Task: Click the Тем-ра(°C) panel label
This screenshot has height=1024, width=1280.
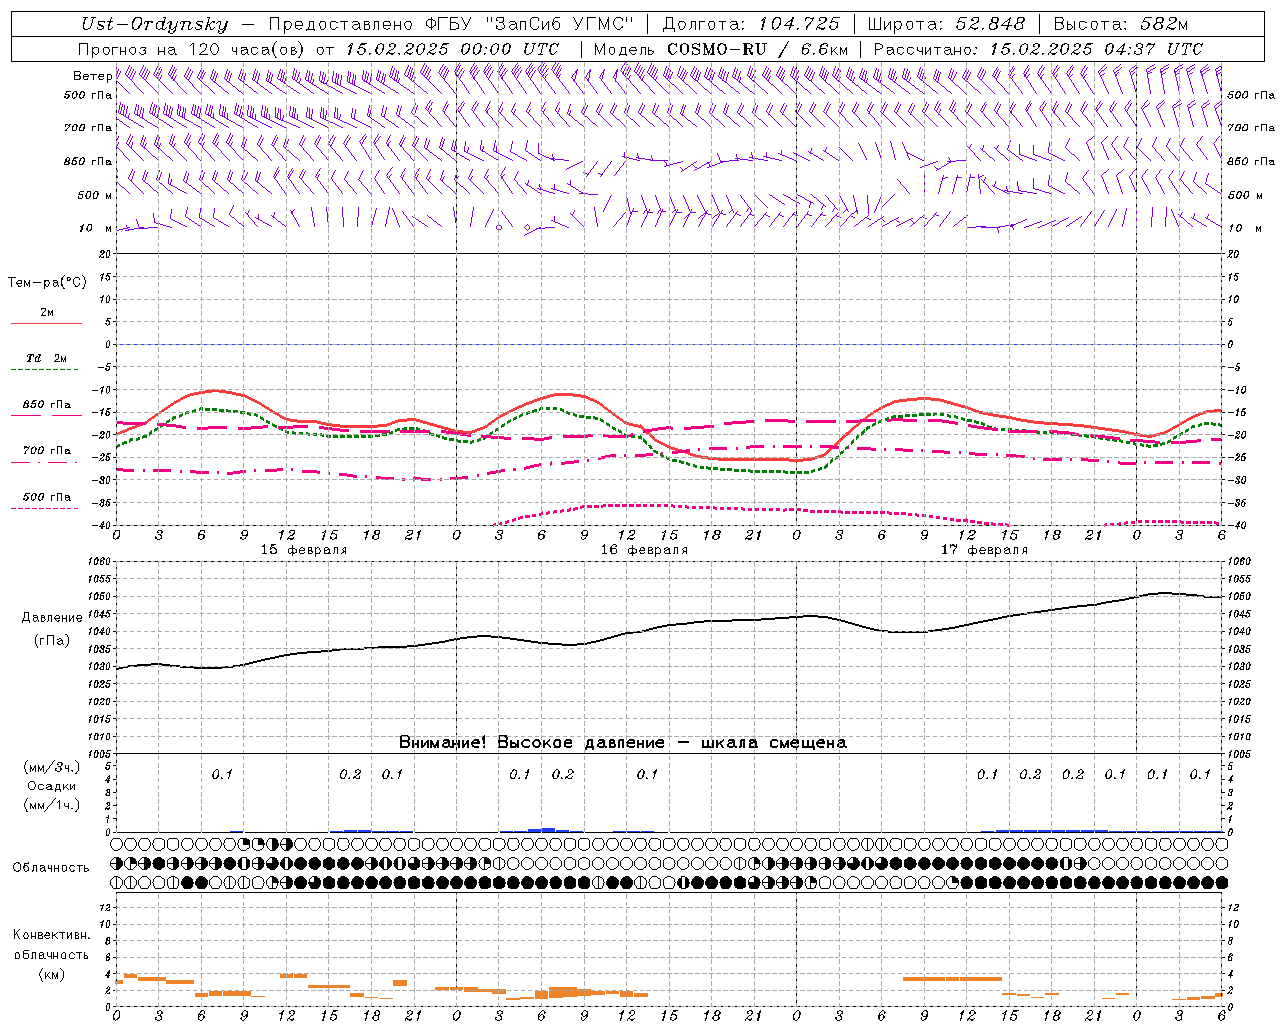Action: 47,283
